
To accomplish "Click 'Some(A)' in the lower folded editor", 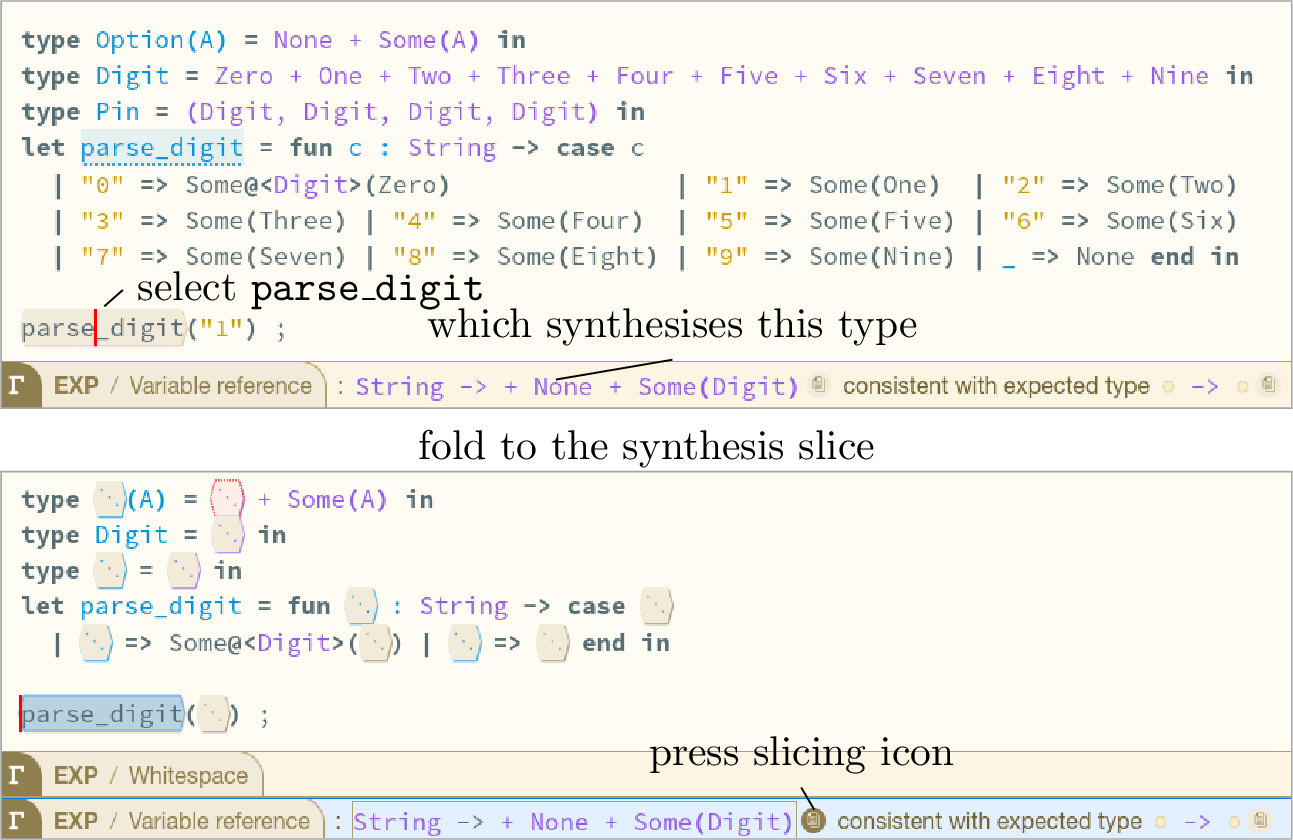I will (337, 499).
